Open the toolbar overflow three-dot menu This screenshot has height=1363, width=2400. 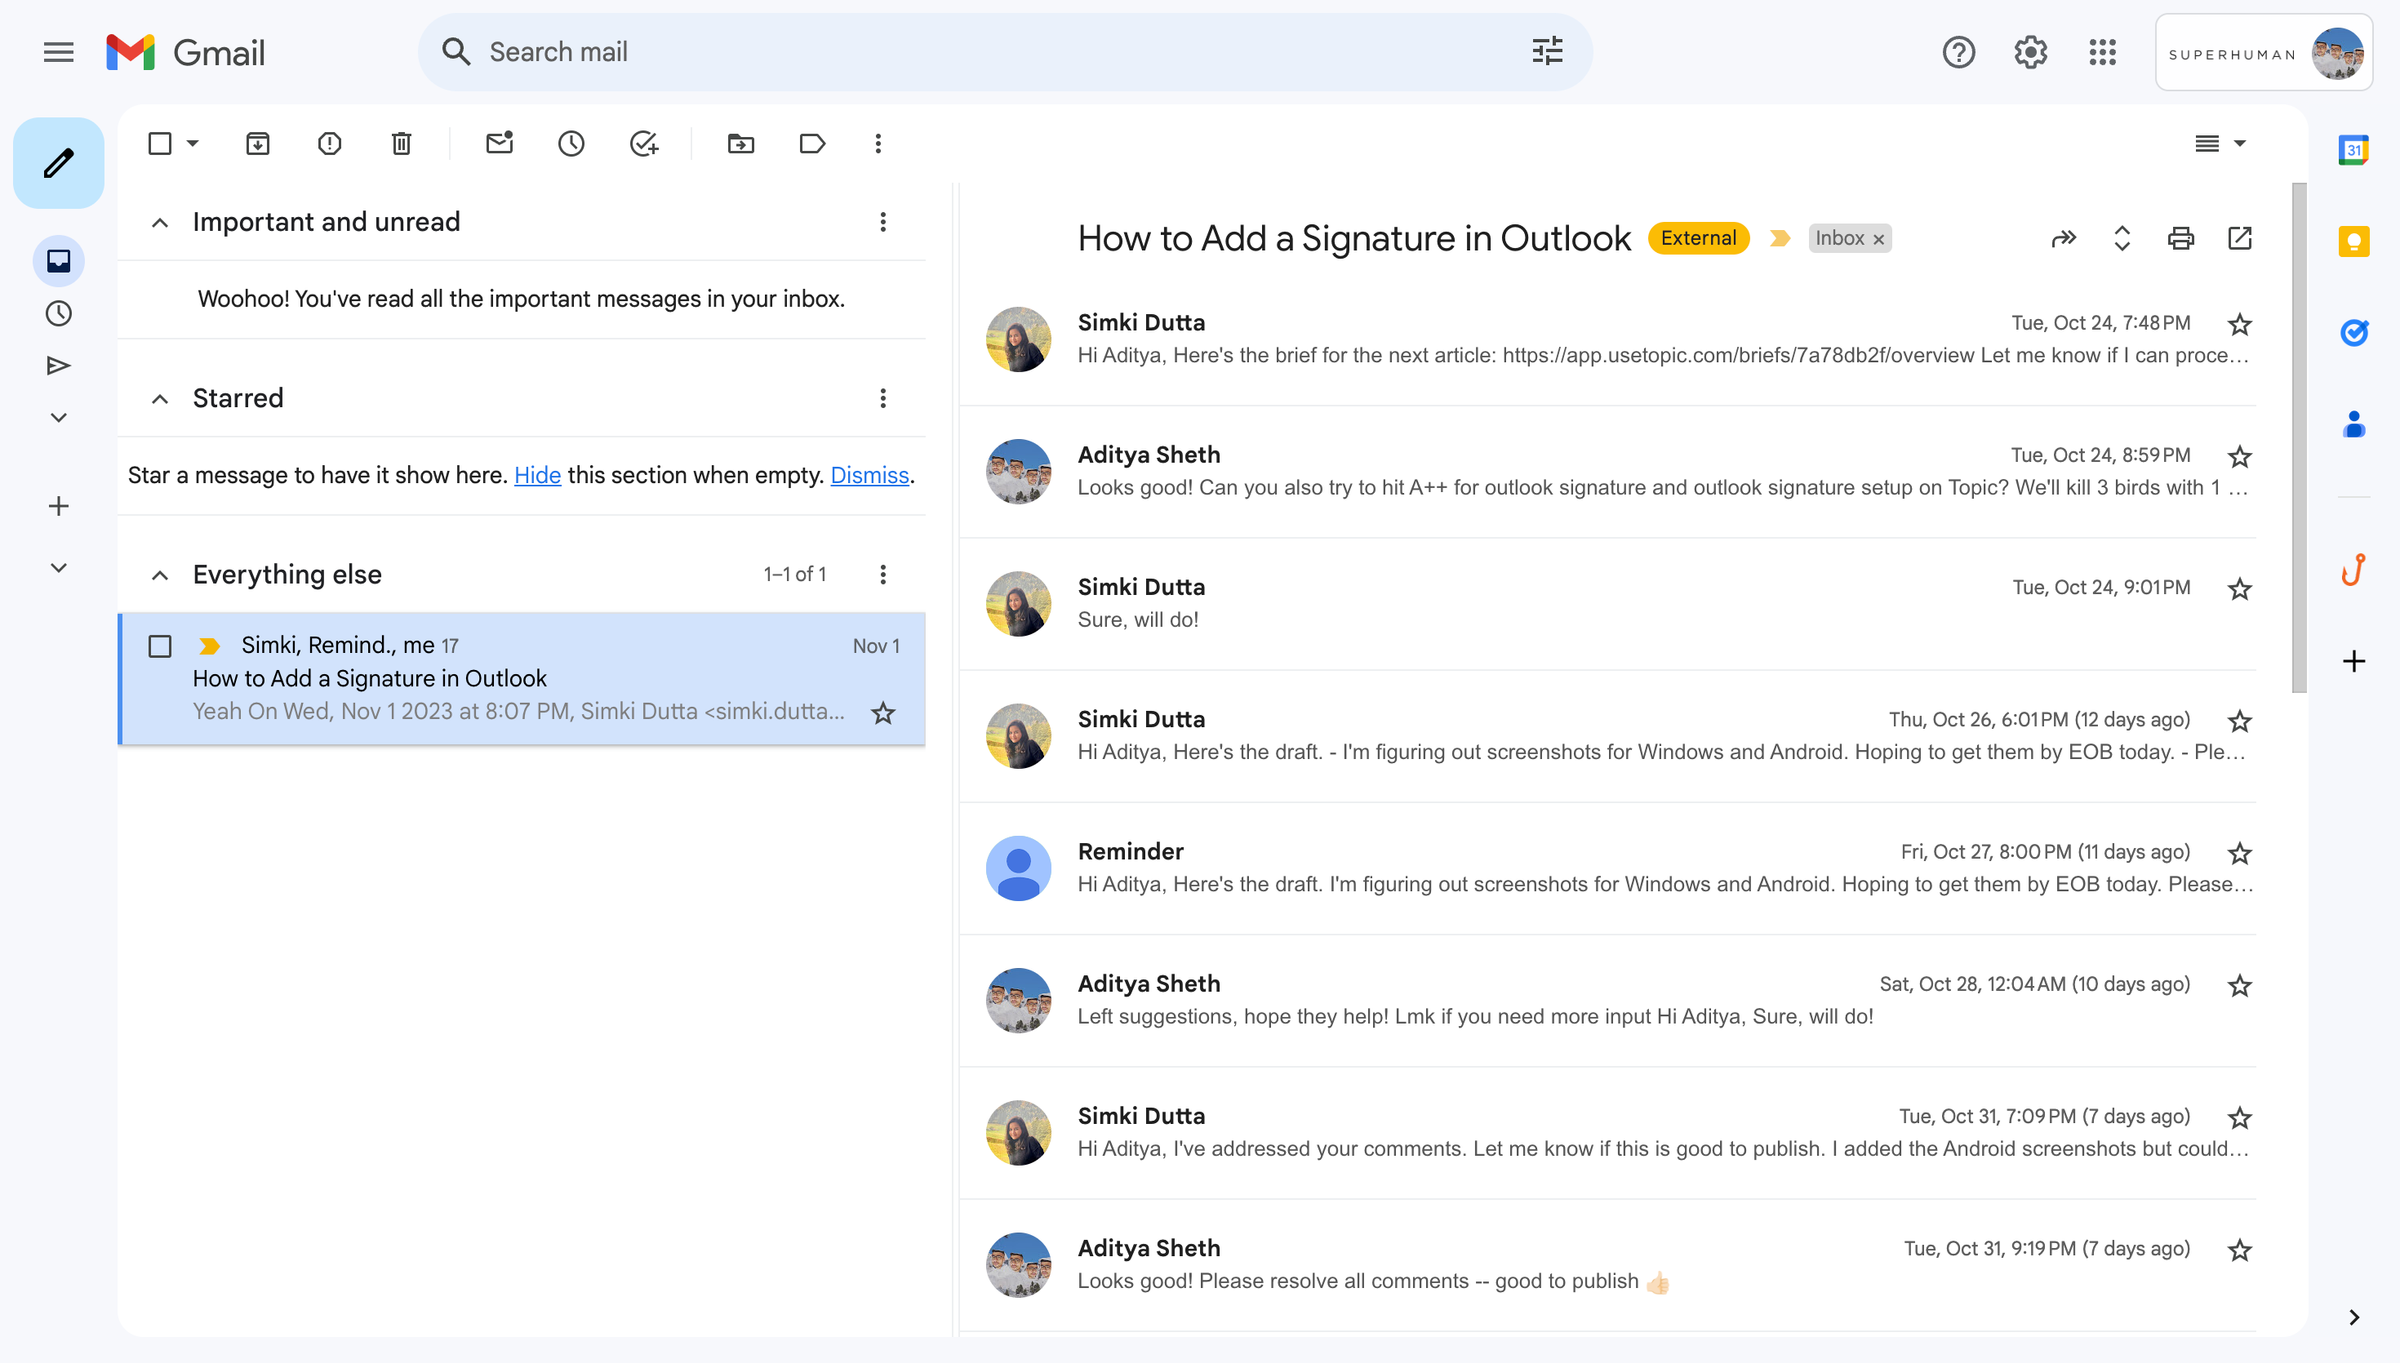[x=878, y=143]
